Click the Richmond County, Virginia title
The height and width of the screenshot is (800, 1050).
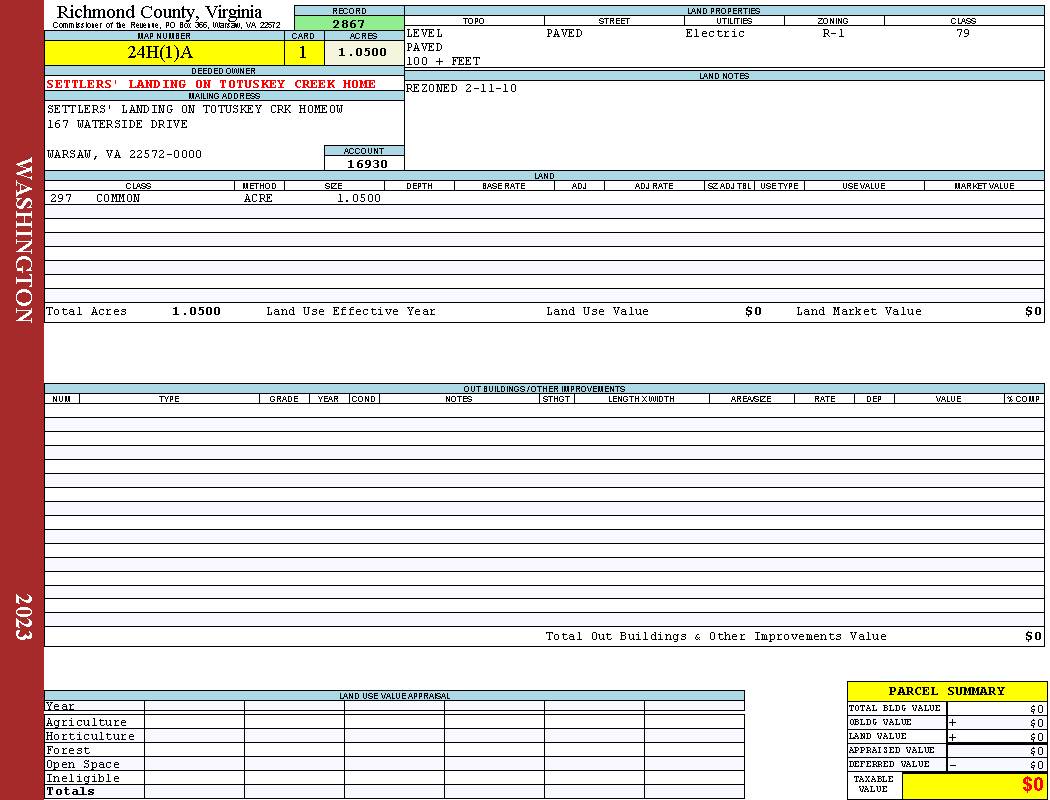tap(159, 11)
